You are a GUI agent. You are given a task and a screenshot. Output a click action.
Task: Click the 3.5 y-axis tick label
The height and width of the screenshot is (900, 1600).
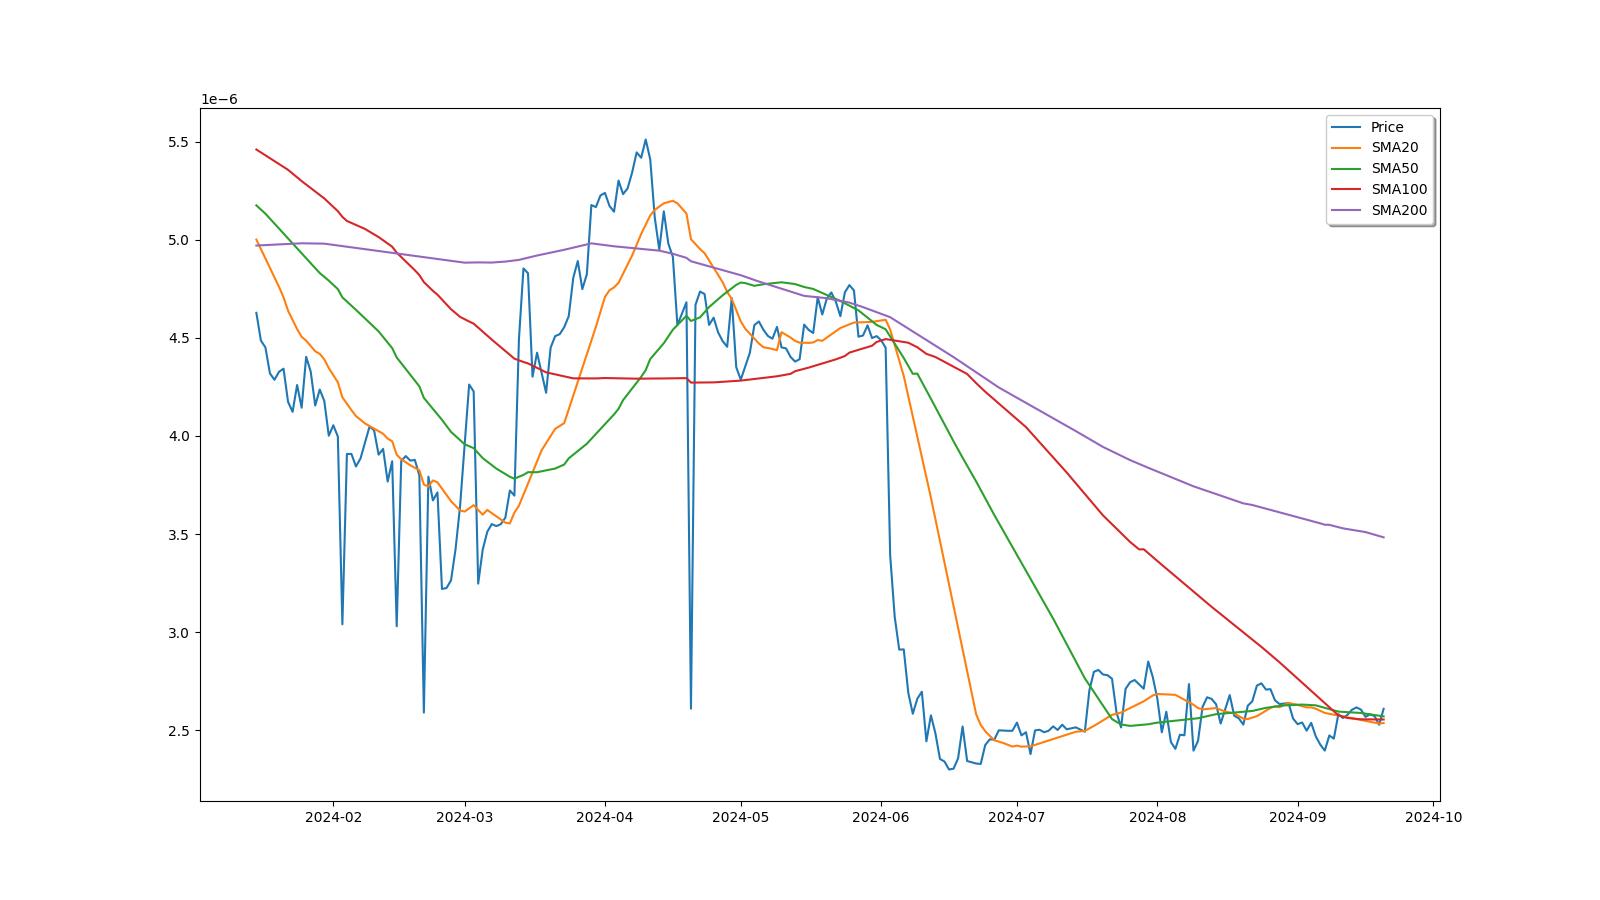[179, 535]
